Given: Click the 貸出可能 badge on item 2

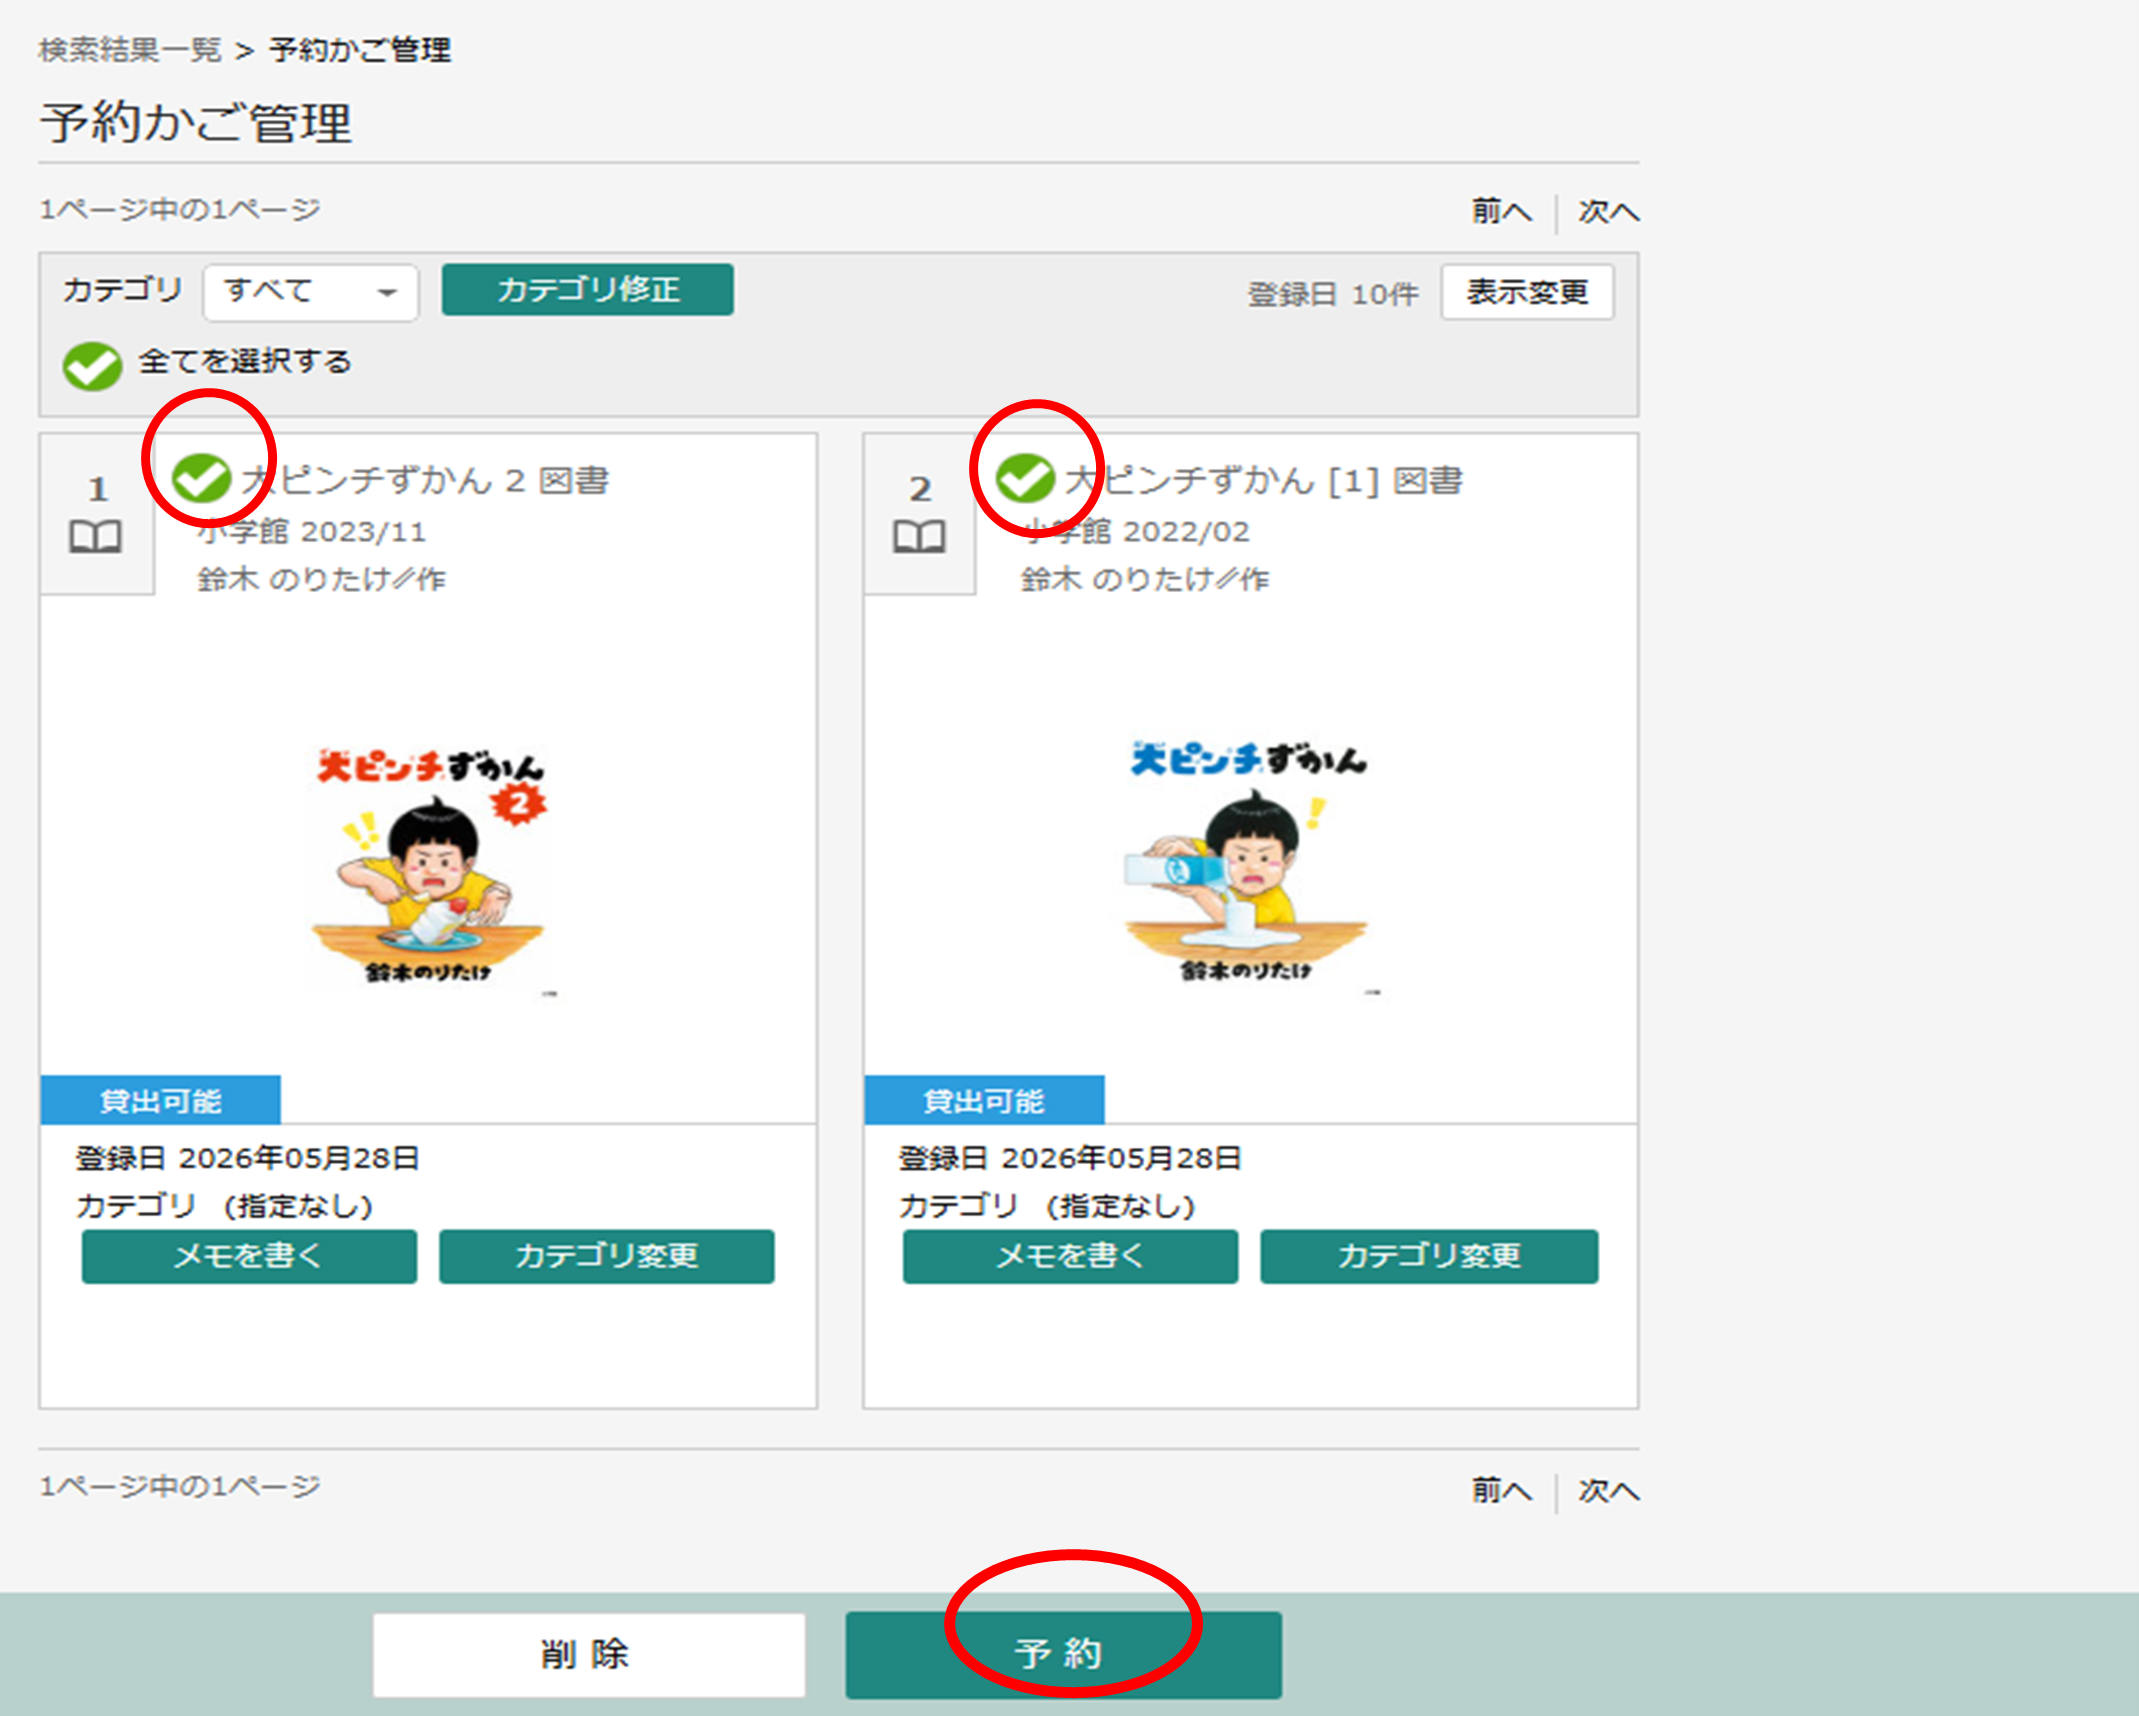Looking at the screenshot, I should point(985,1100).
